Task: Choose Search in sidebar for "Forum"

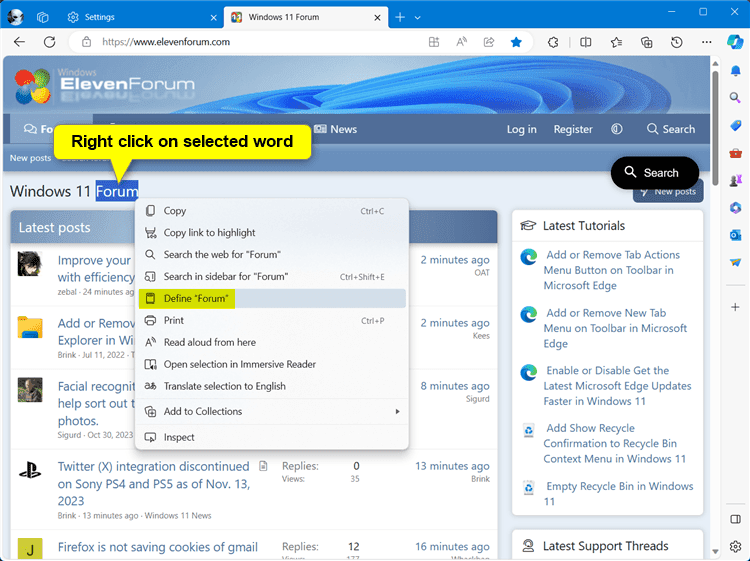Action: click(x=272, y=277)
